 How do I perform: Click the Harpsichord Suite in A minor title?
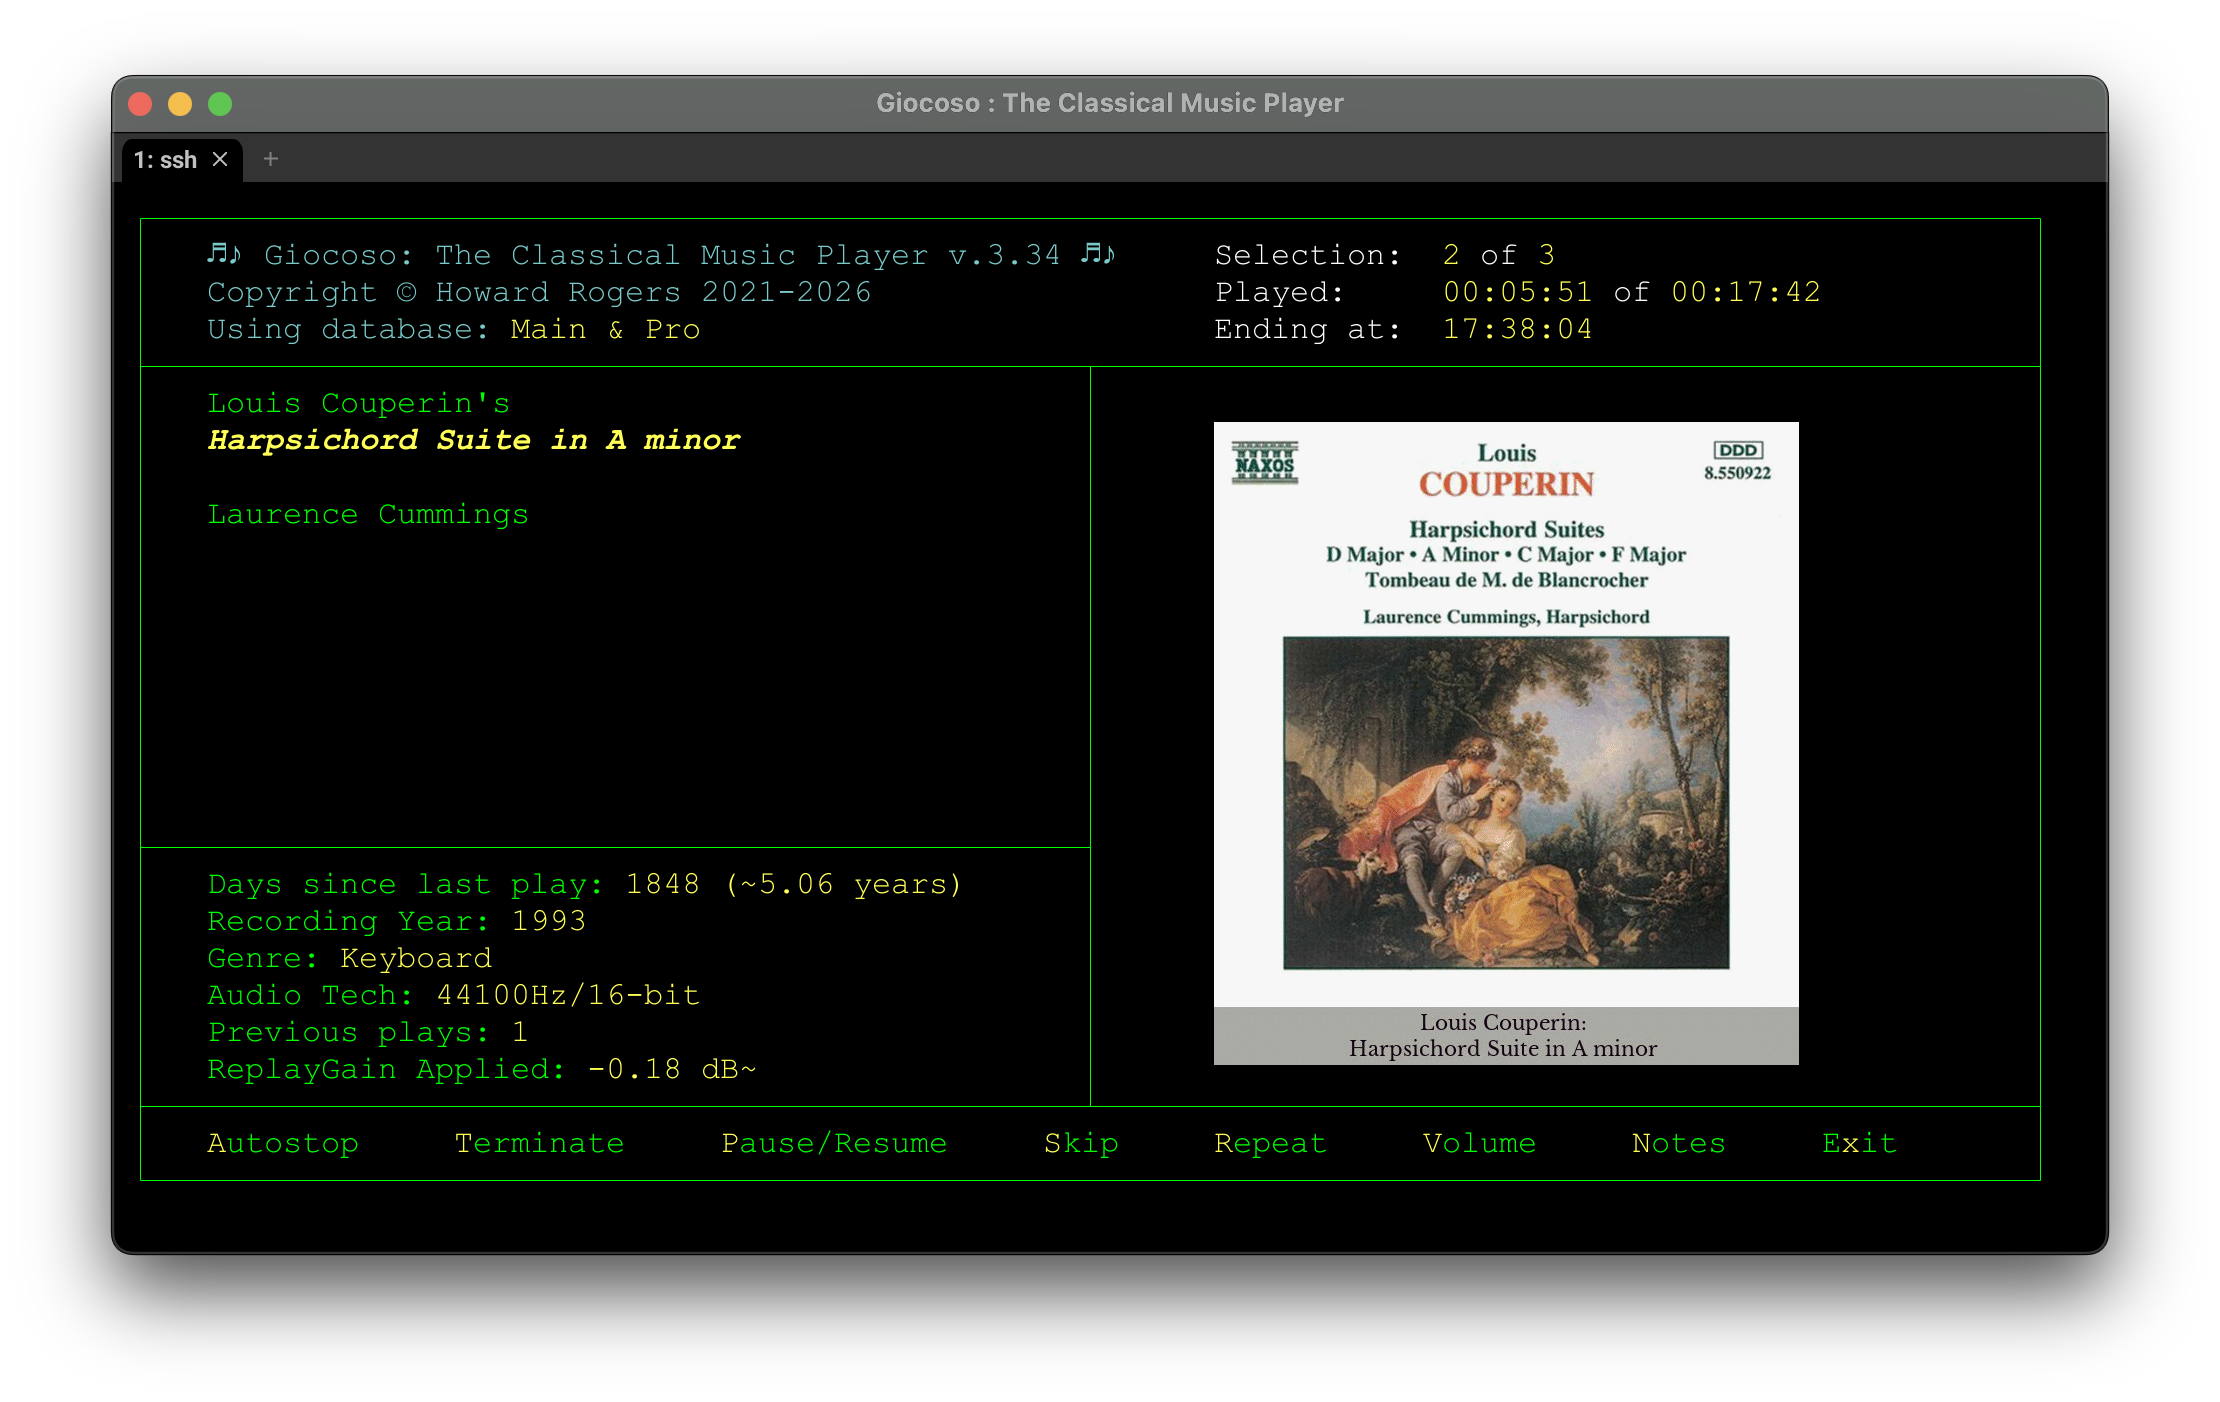coord(473,439)
